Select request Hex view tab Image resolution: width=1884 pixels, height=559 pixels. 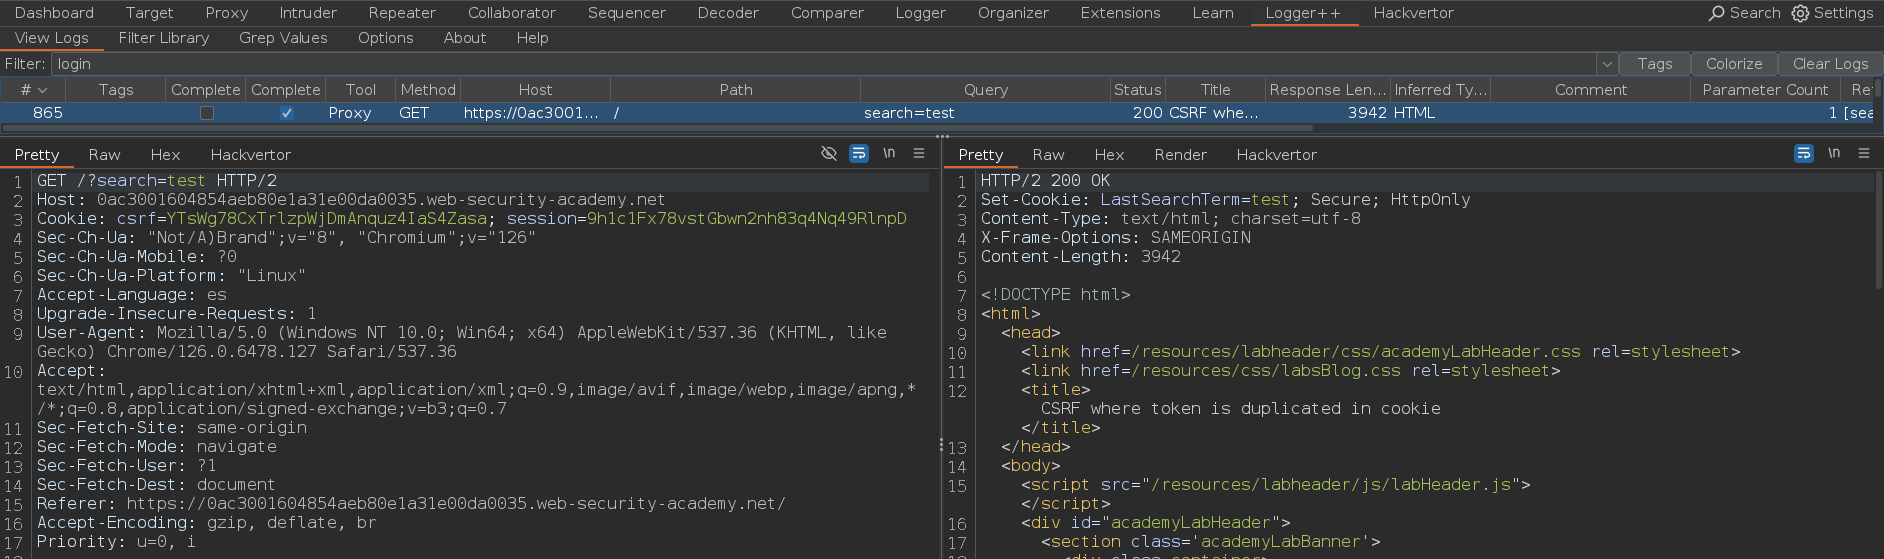(165, 155)
